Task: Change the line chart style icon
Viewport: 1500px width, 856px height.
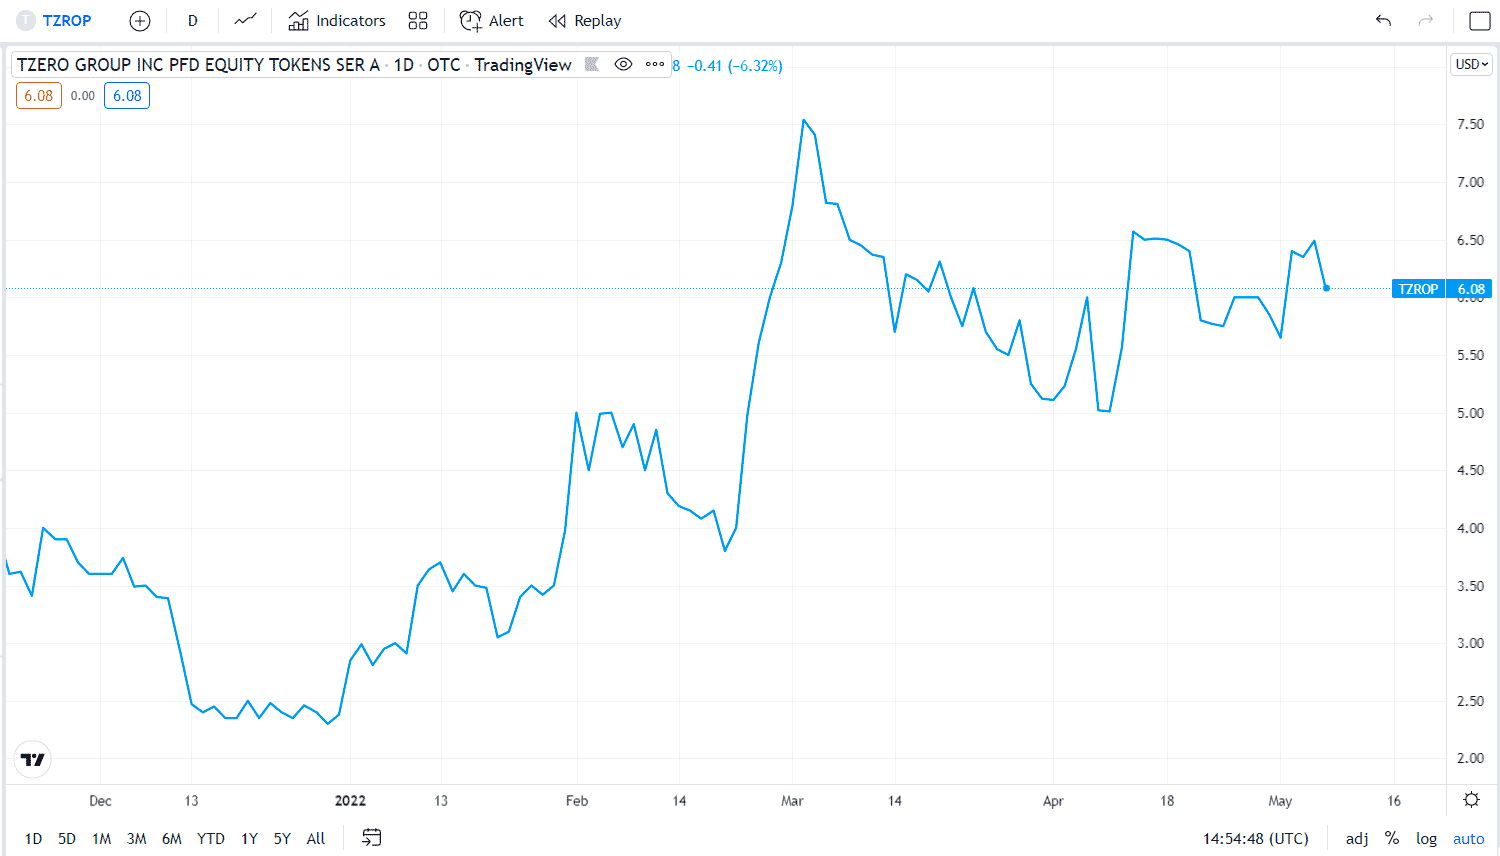Action: point(245,20)
